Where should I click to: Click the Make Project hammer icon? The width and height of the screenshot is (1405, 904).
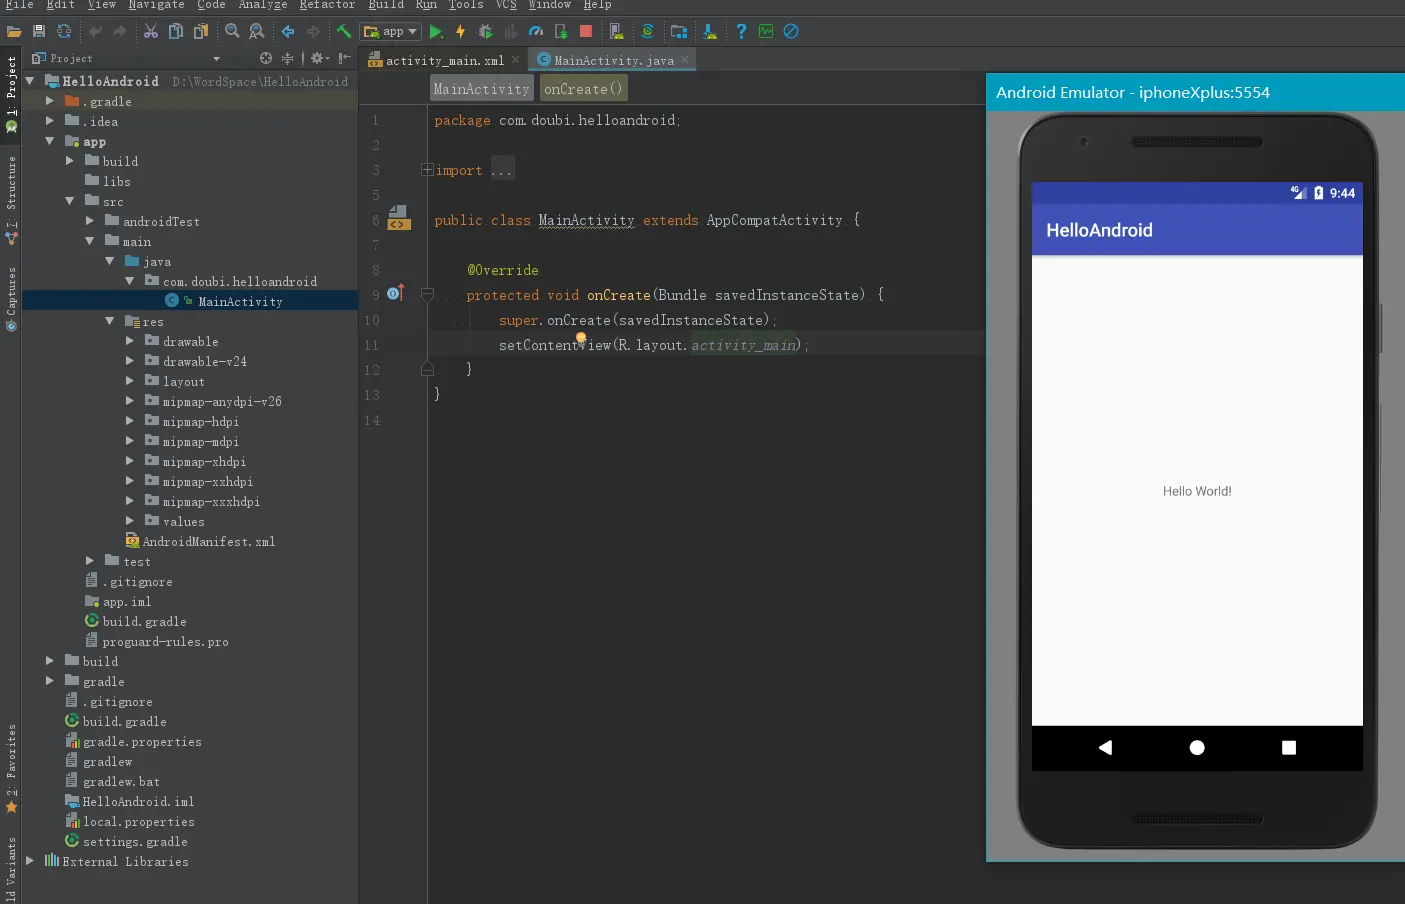click(x=344, y=32)
